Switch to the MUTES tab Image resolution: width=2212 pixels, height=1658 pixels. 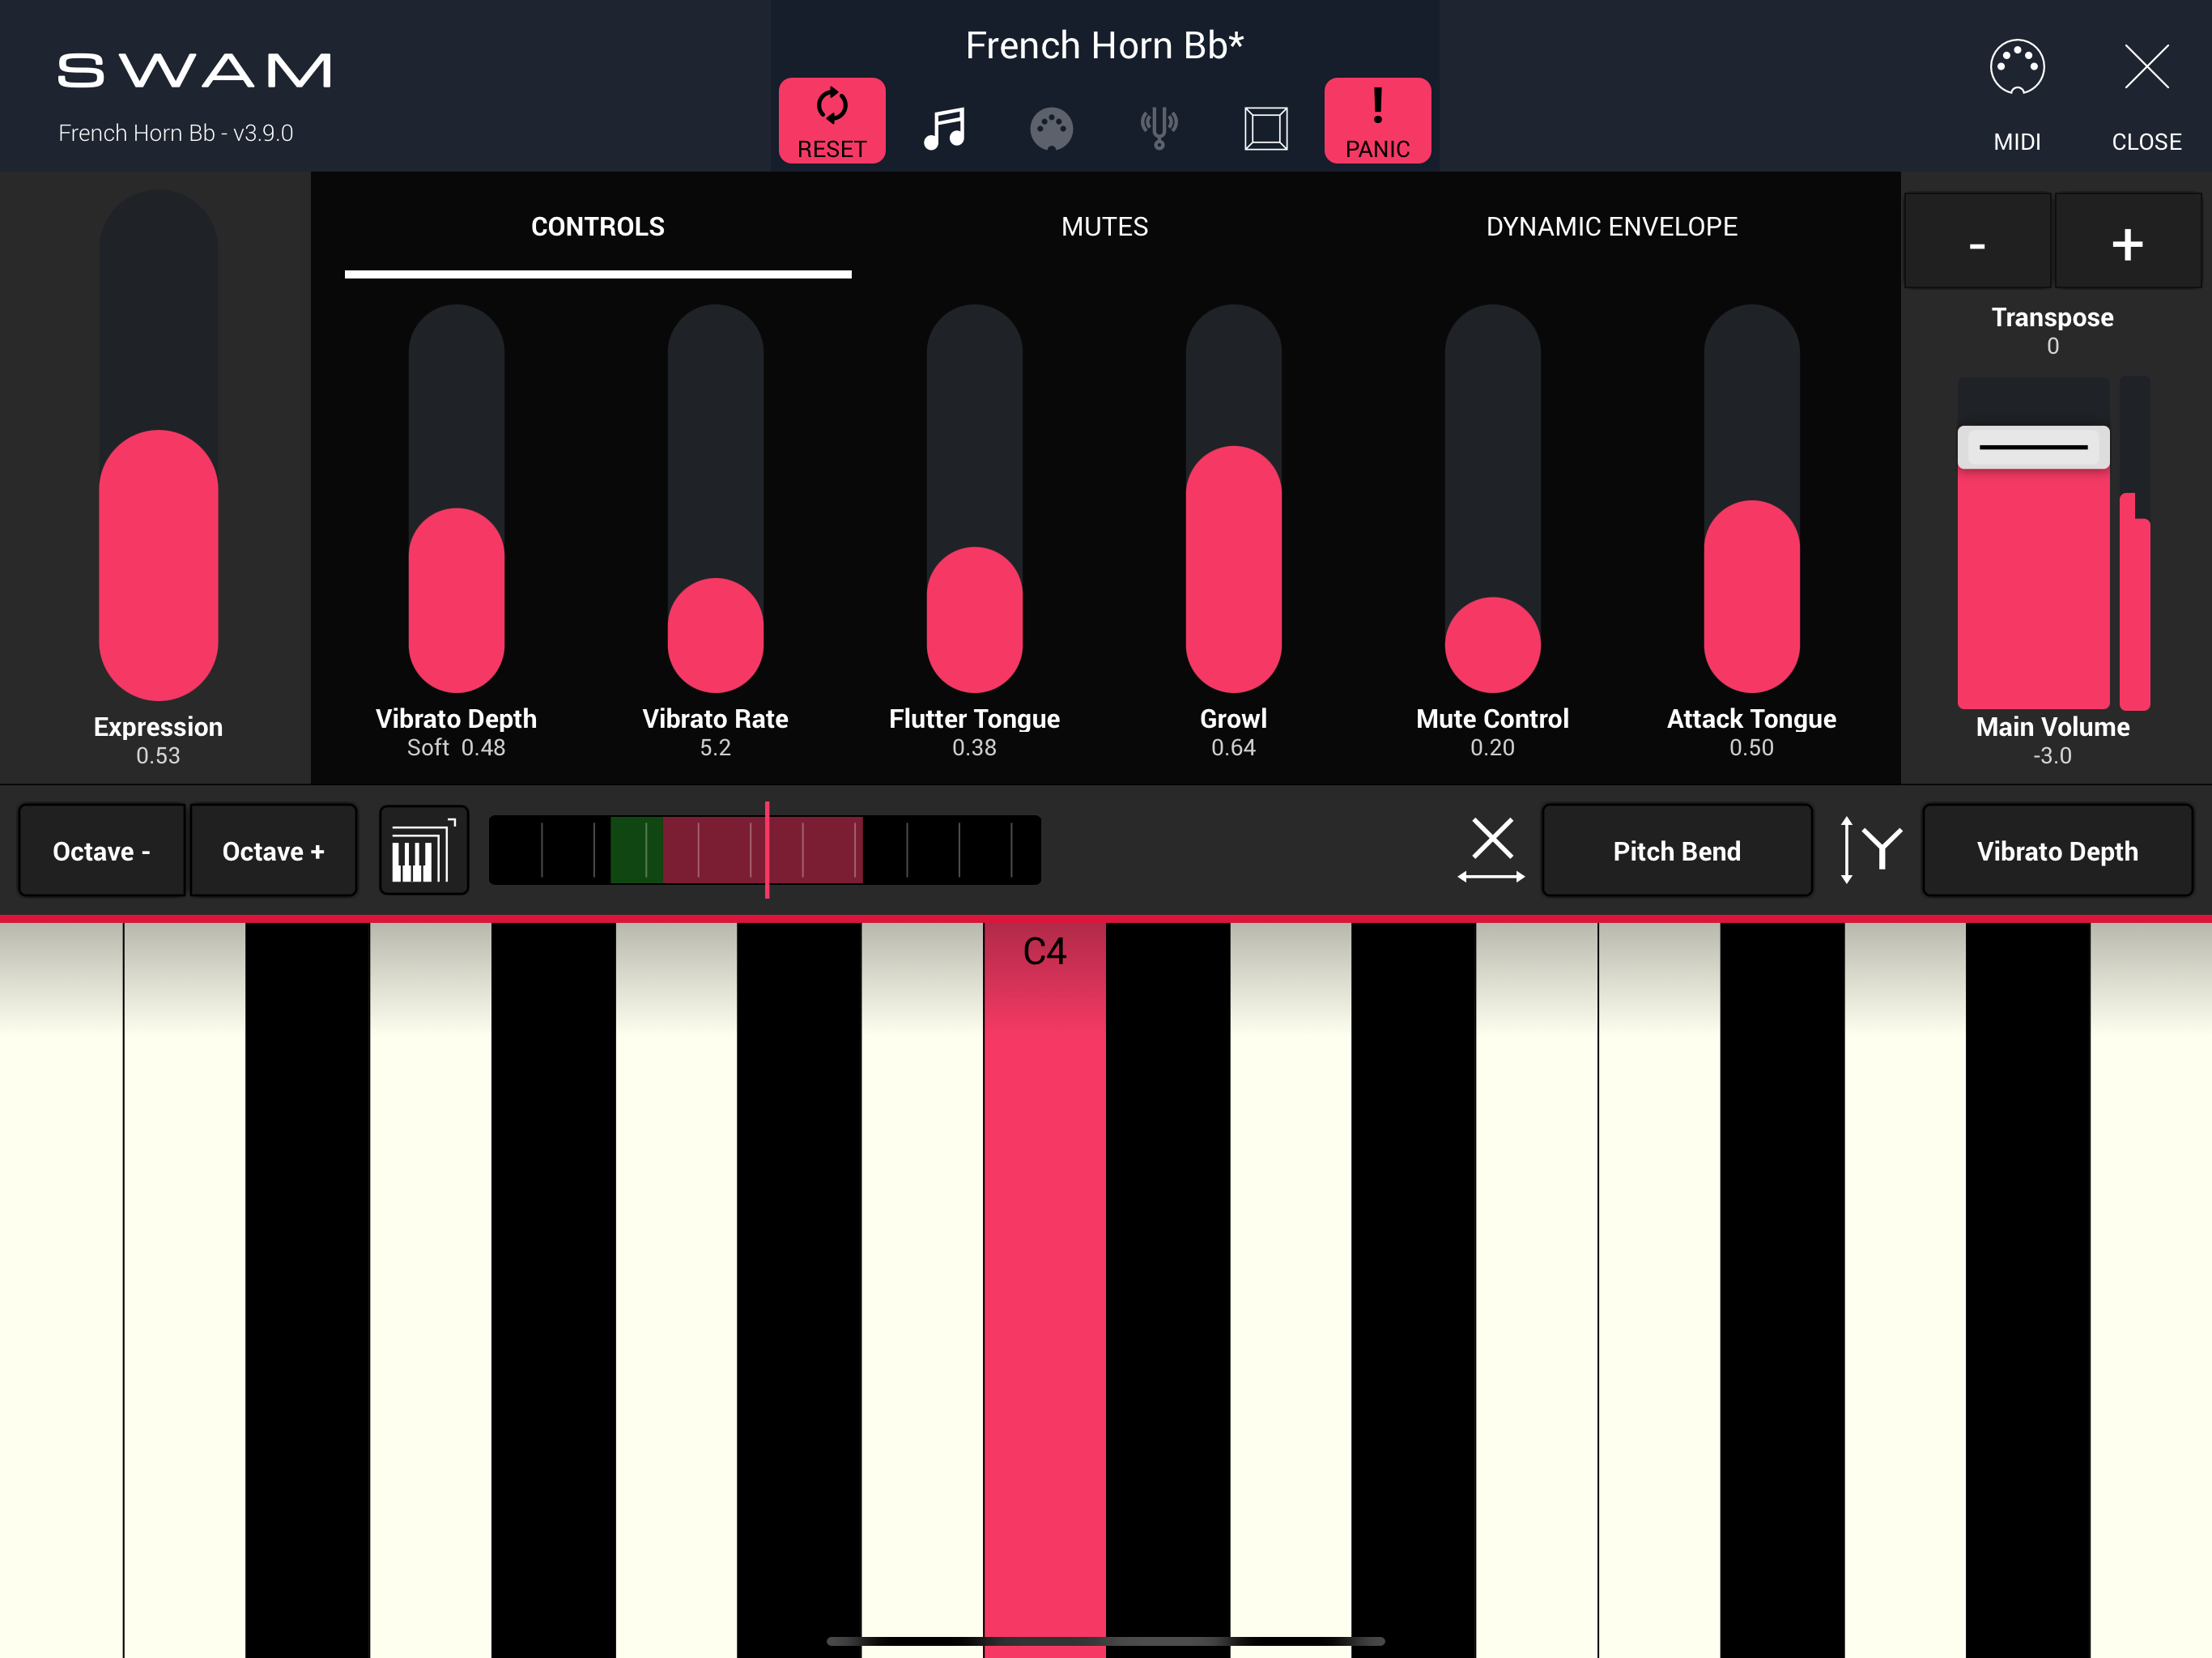coord(1105,227)
